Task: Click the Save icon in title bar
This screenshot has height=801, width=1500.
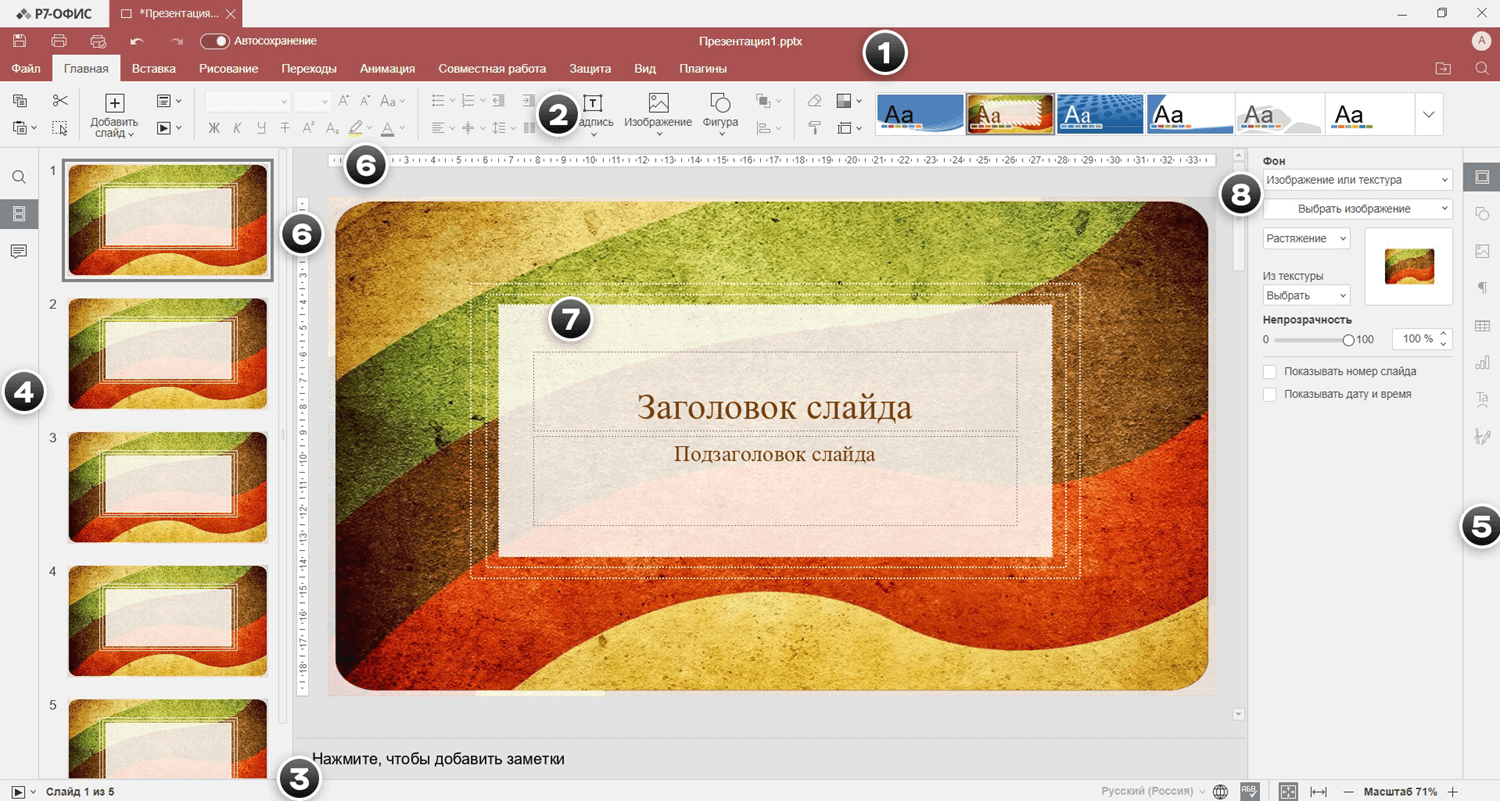Action: click(19, 41)
